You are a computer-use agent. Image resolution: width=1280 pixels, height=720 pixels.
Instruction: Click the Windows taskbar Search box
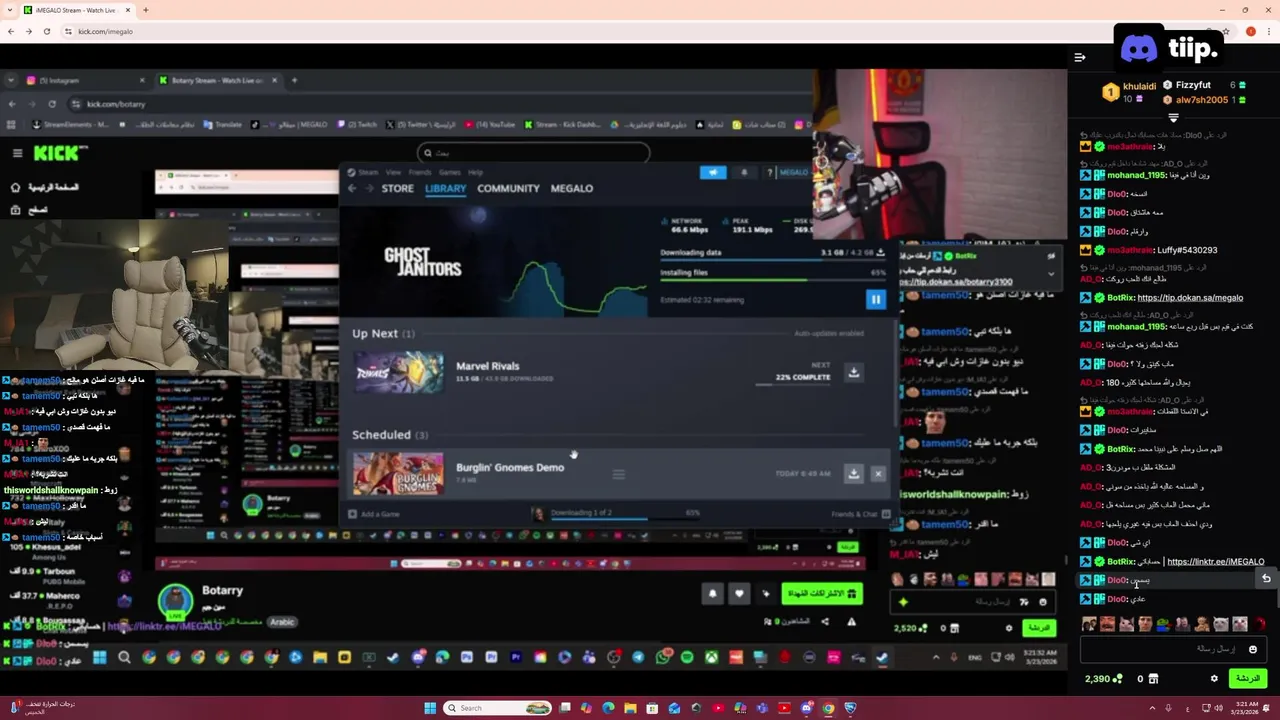(499, 708)
